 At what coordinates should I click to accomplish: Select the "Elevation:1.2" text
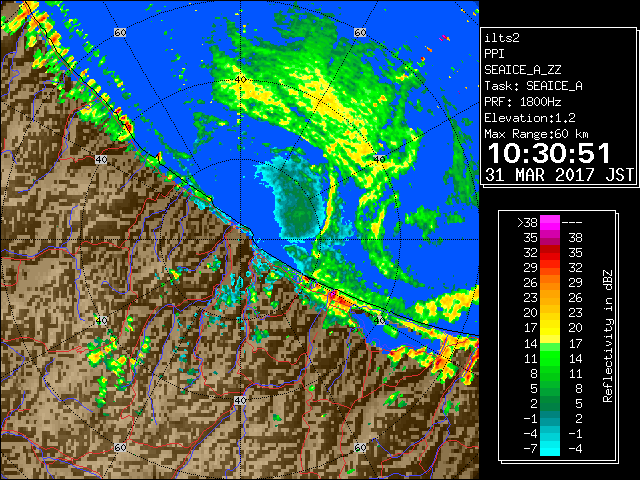pyautogui.click(x=530, y=118)
